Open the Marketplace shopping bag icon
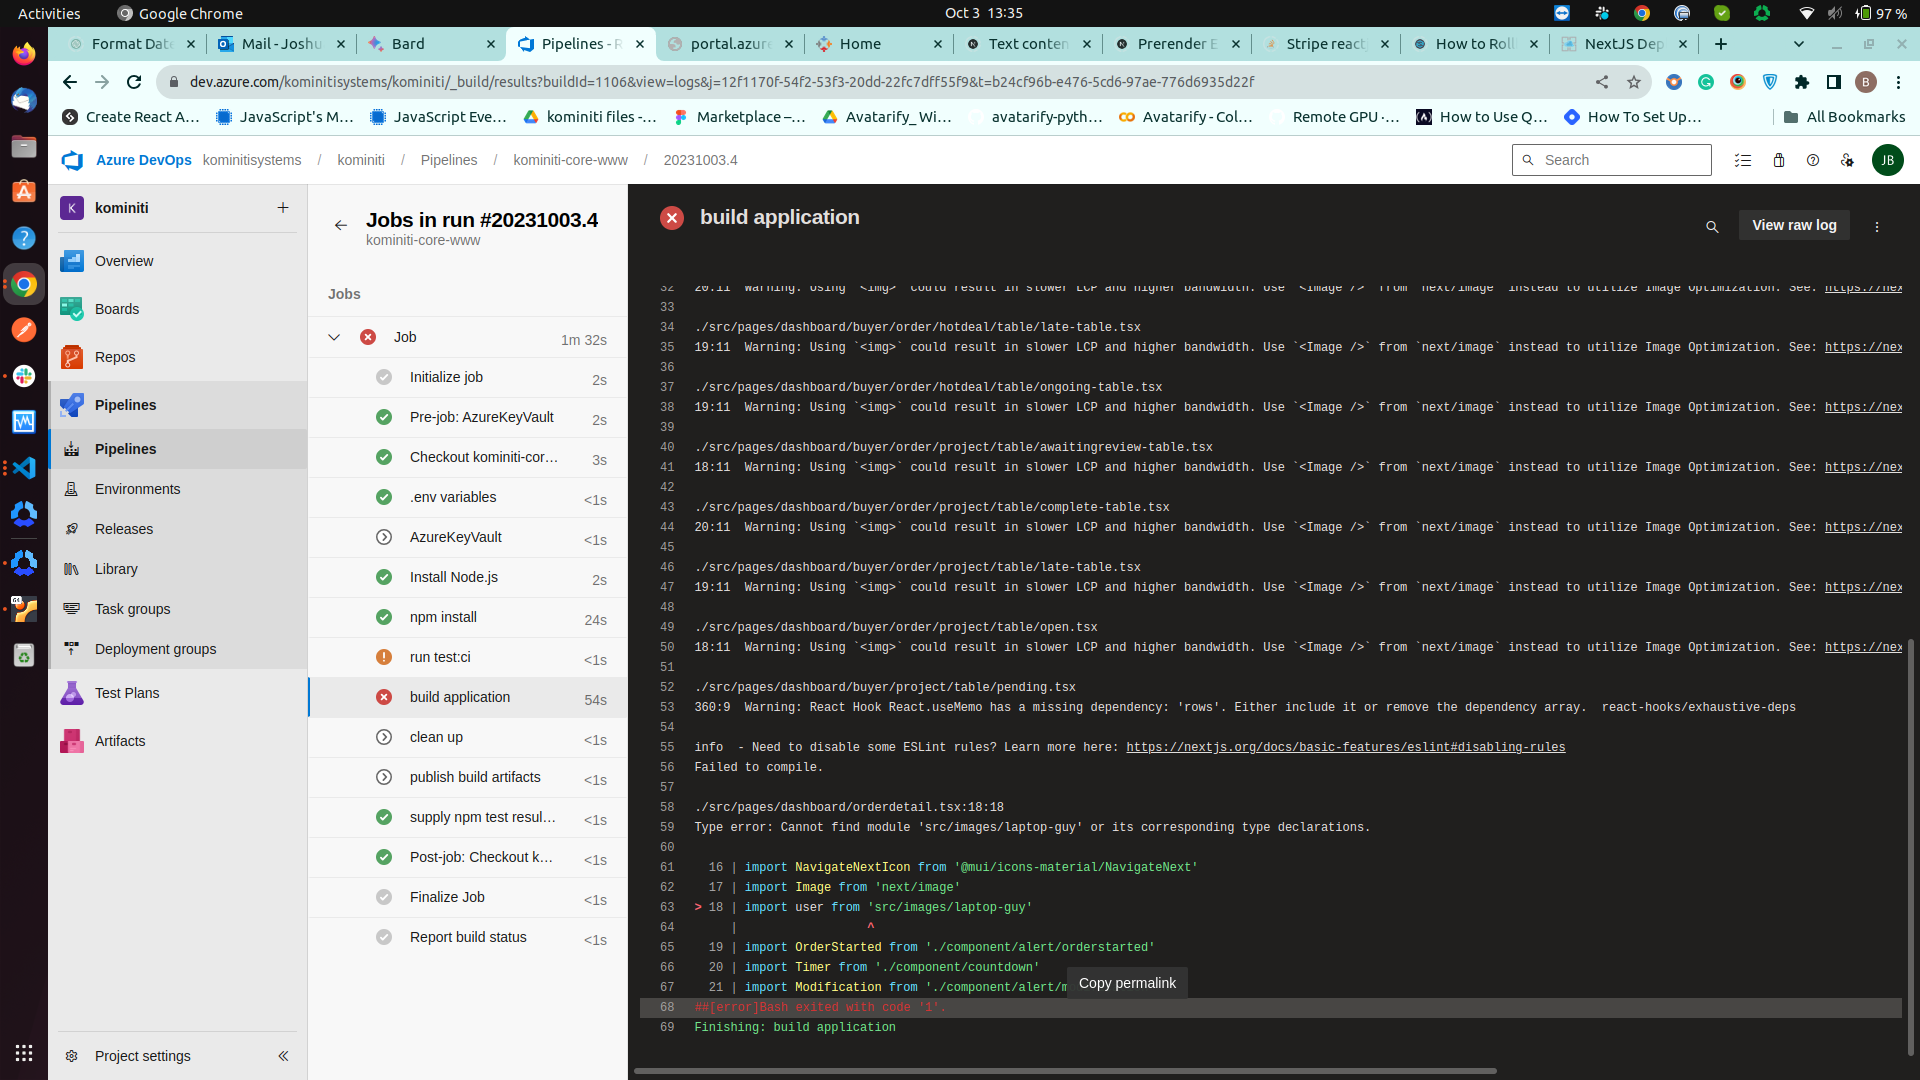1920x1080 pixels. point(1779,160)
